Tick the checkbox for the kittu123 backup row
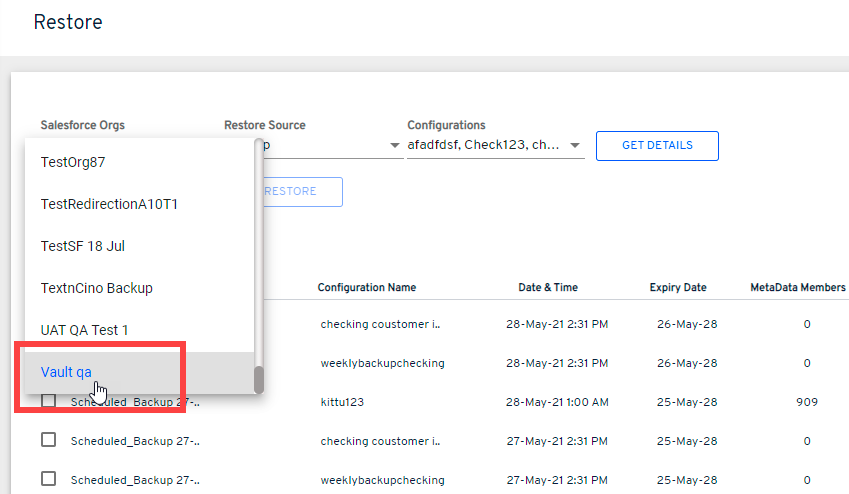Viewport: 849px width, 494px height. (x=48, y=402)
